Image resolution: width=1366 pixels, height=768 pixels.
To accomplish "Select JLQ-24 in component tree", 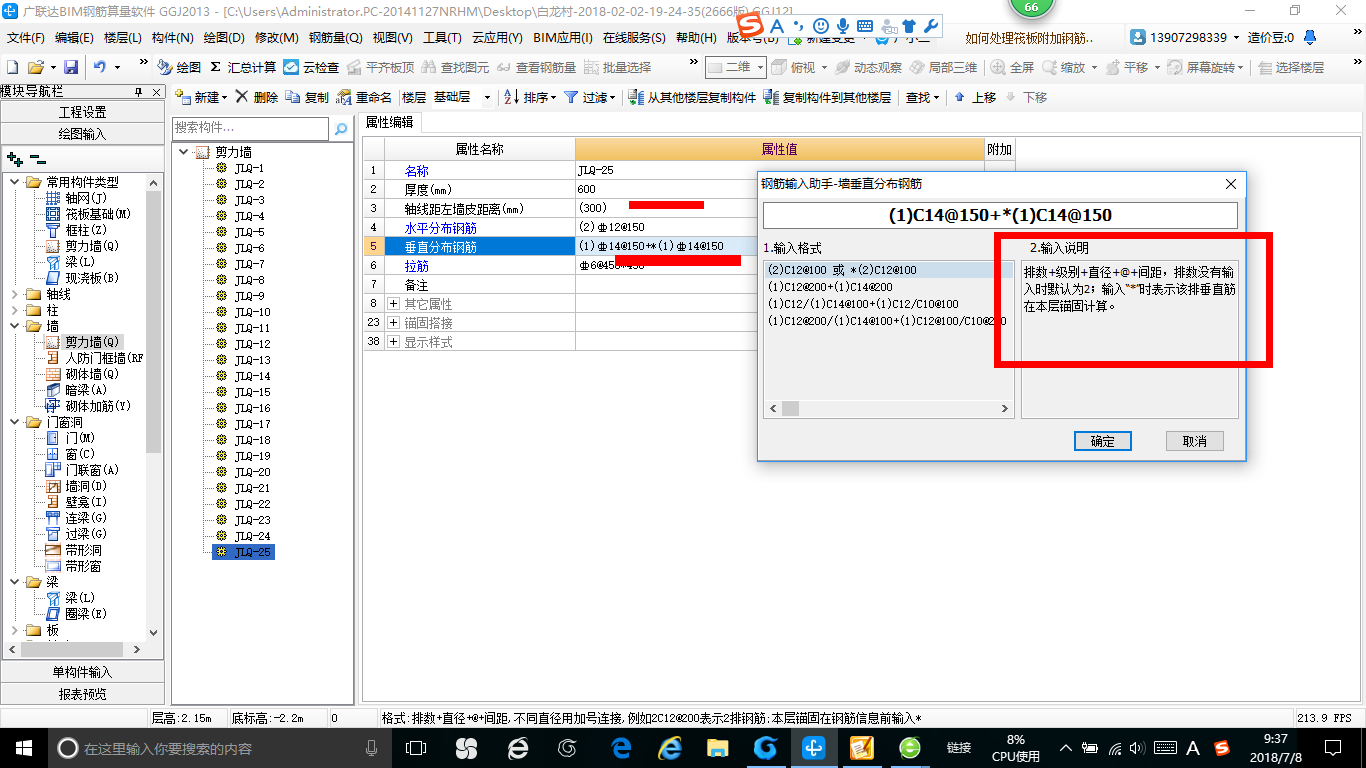I will point(252,536).
